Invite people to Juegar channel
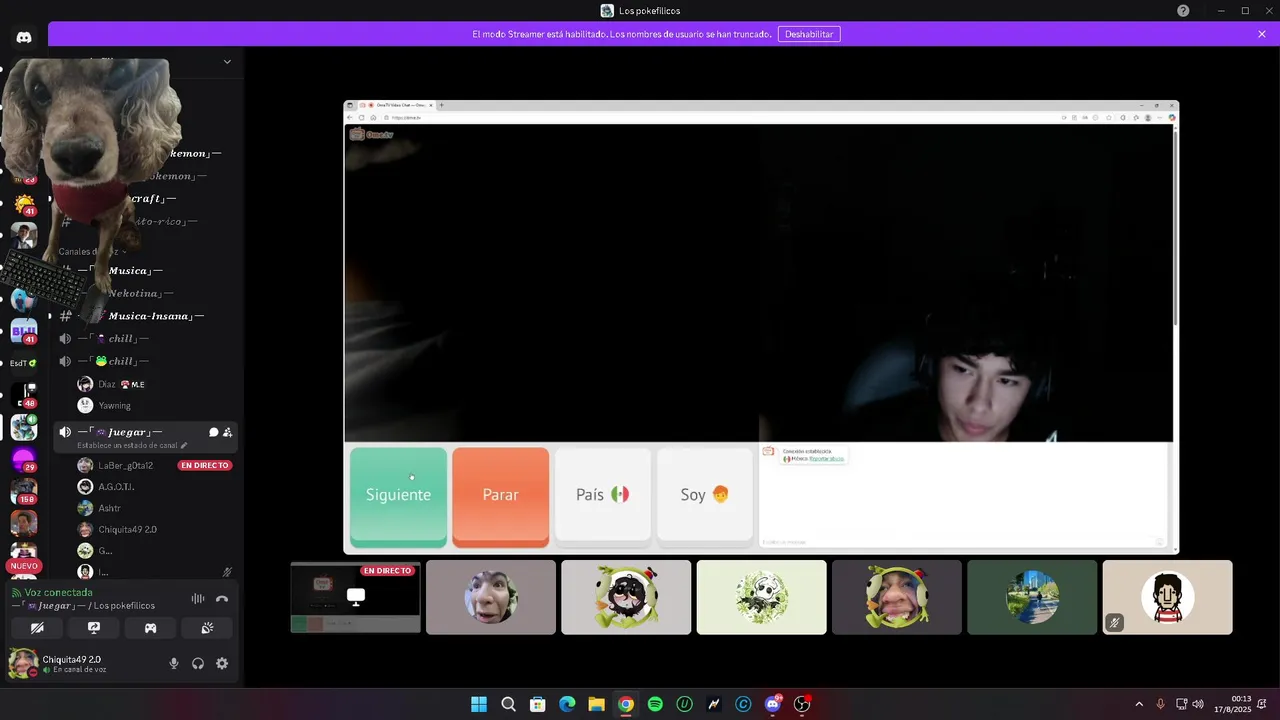The height and width of the screenshot is (720, 1280). click(x=228, y=432)
